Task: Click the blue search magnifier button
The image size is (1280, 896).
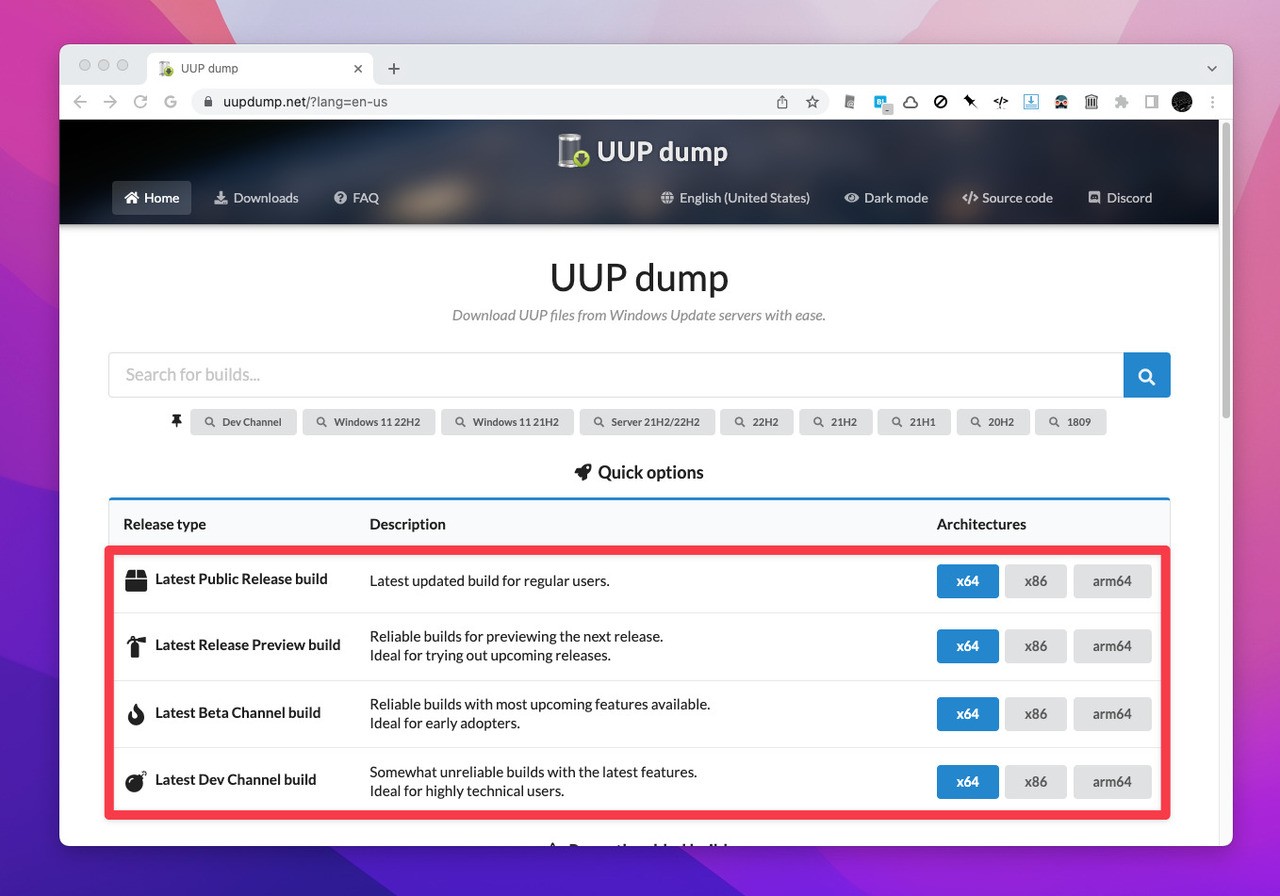Action: point(1146,374)
